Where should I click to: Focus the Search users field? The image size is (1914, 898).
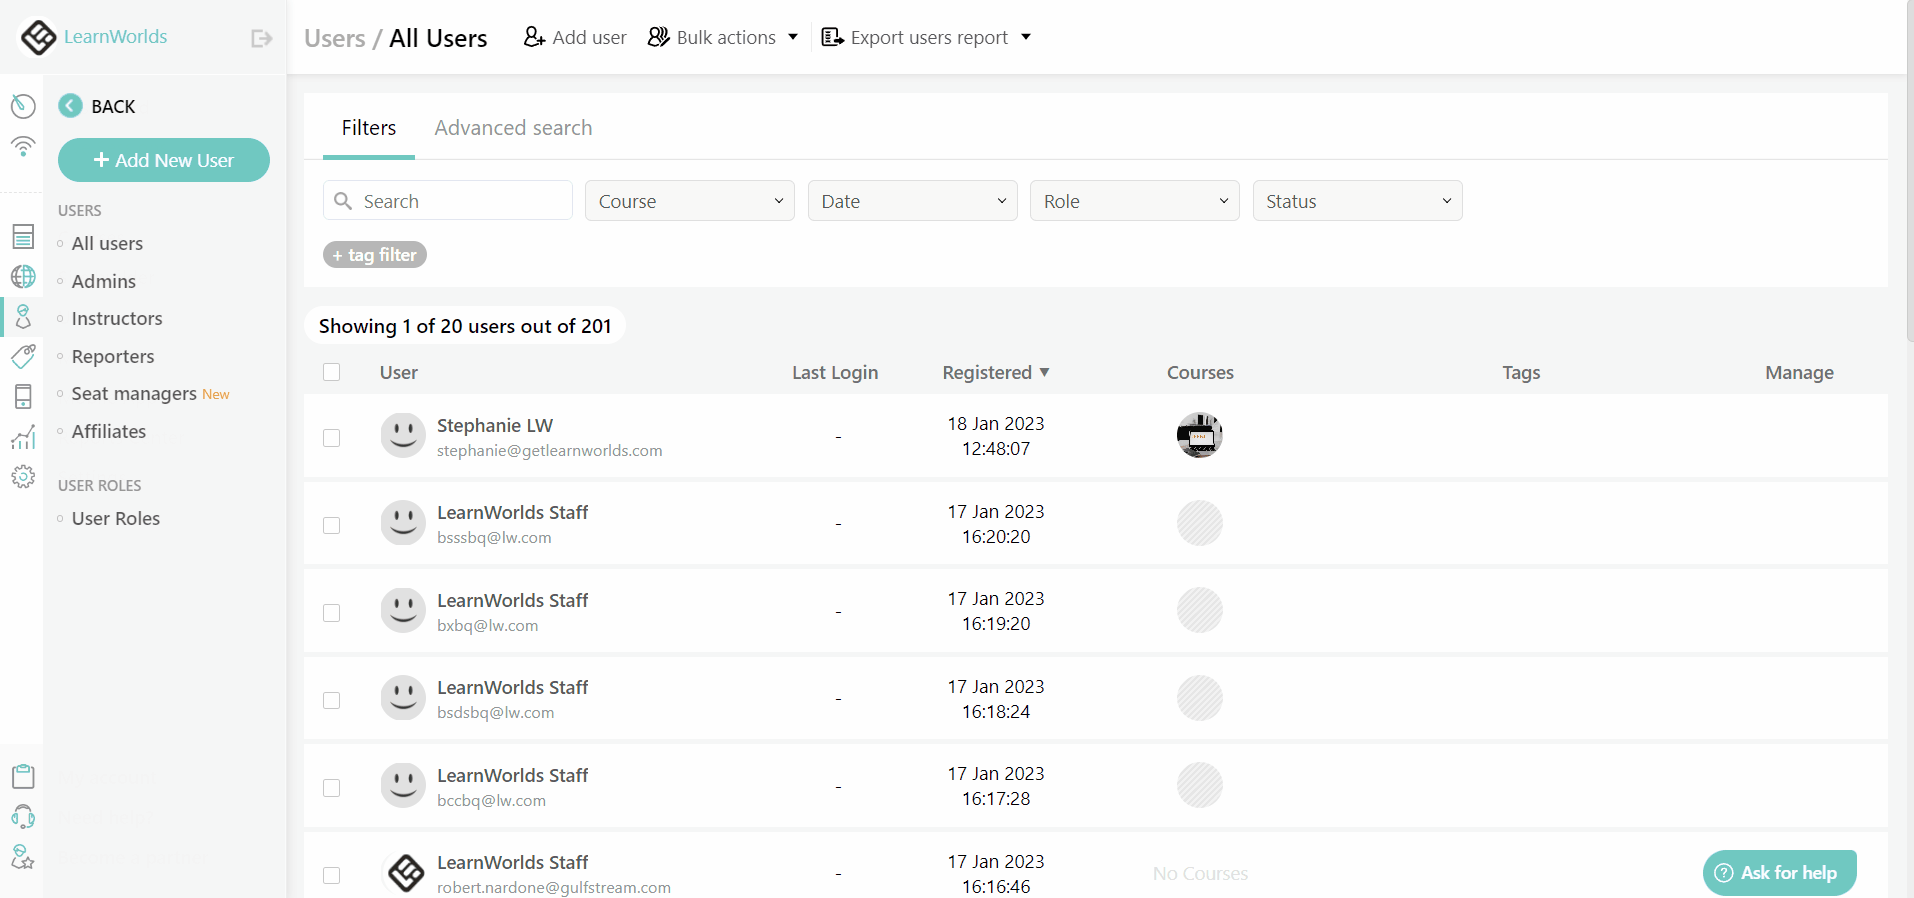(x=448, y=201)
